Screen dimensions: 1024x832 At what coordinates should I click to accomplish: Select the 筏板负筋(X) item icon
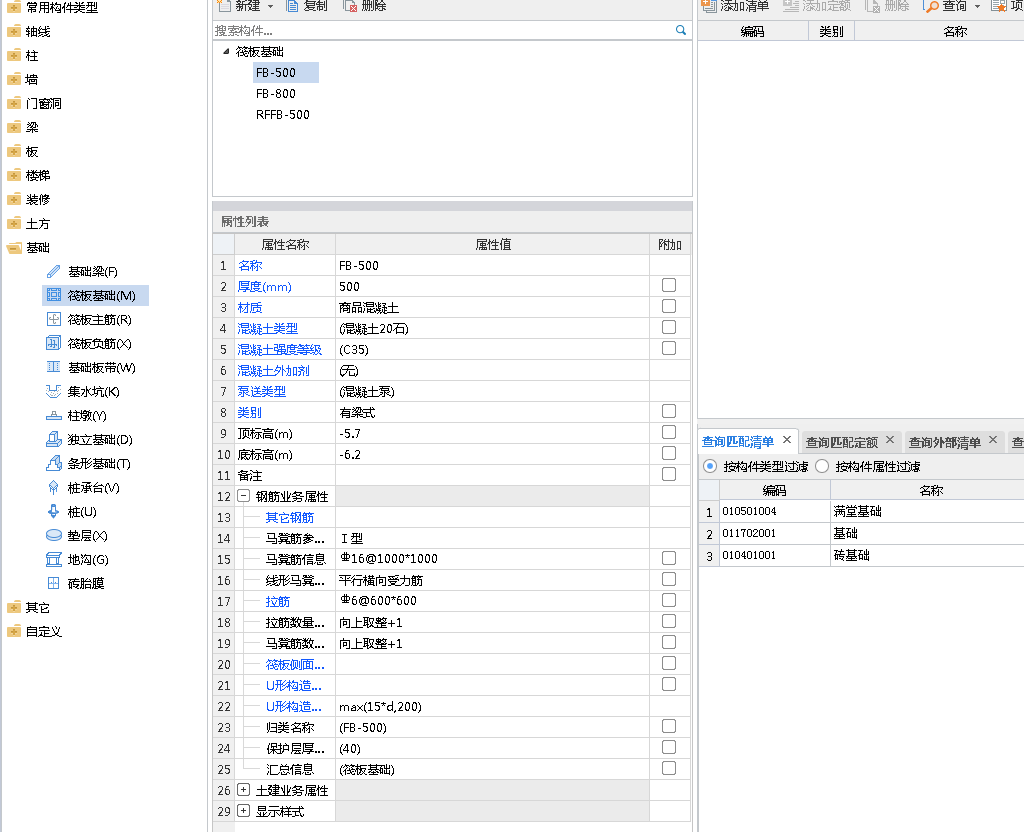click(54, 344)
